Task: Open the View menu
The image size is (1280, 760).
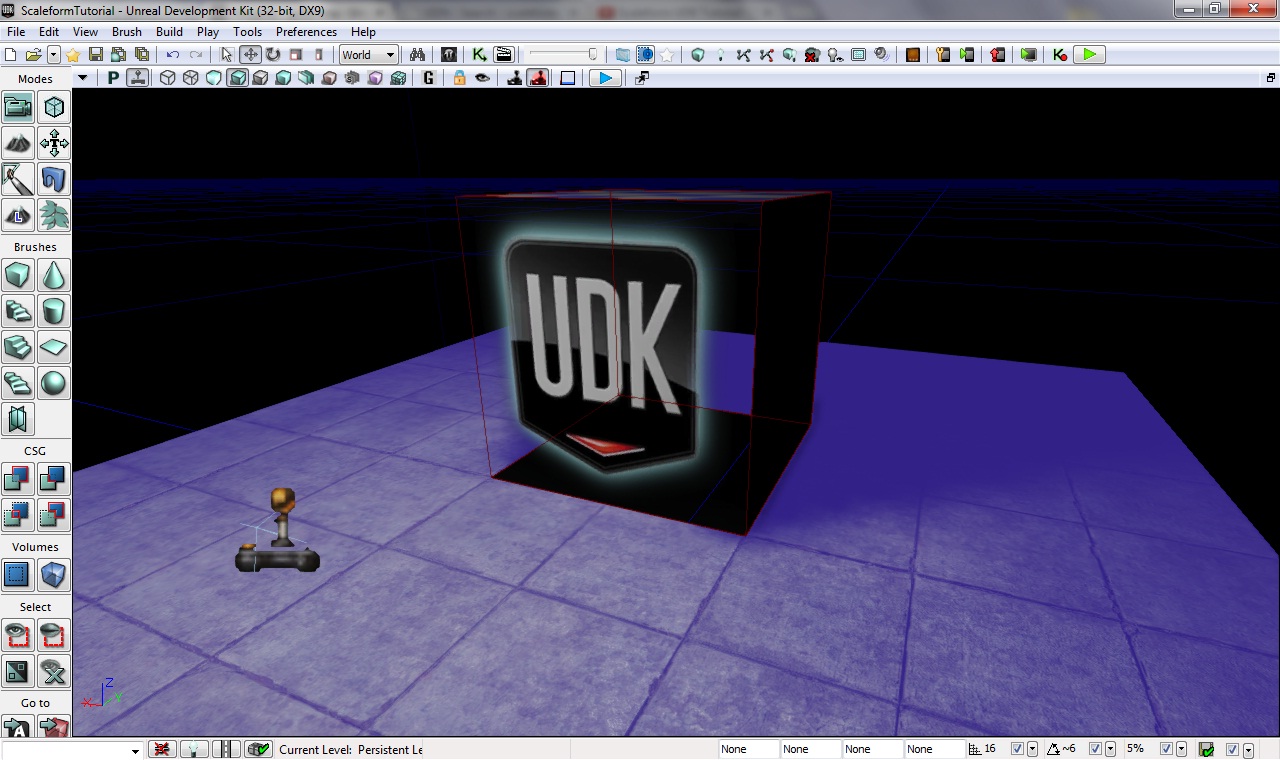Action: pyautogui.click(x=85, y=32)
